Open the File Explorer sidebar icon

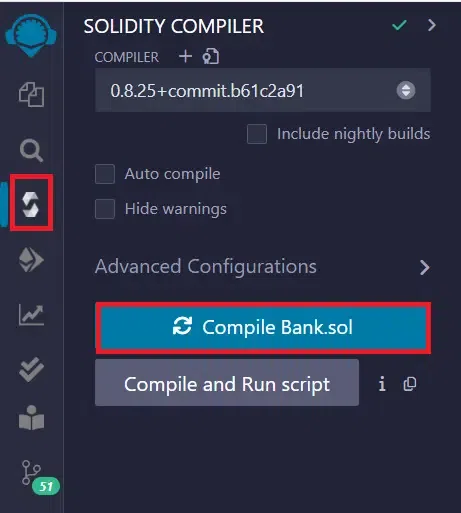[x=31, y=95]
